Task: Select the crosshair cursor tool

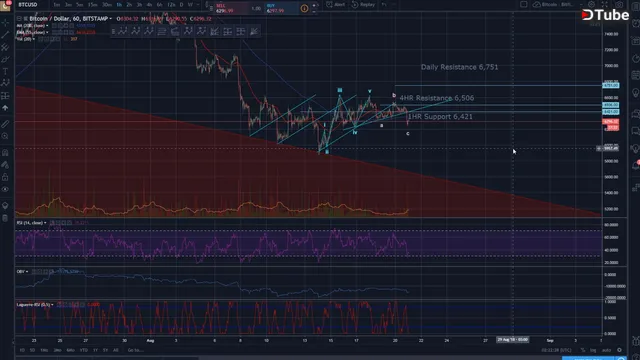Action: (x=5, y=22)
